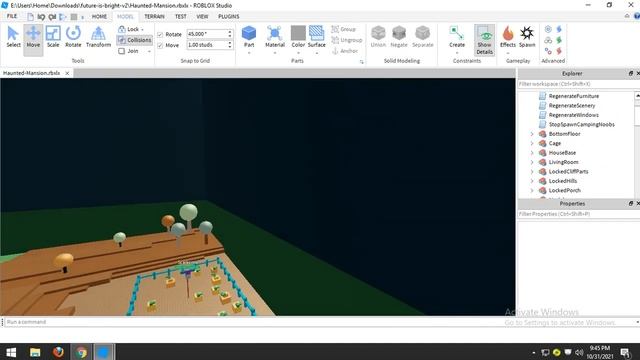
Task: Separate the union
Action: [422, 37]
